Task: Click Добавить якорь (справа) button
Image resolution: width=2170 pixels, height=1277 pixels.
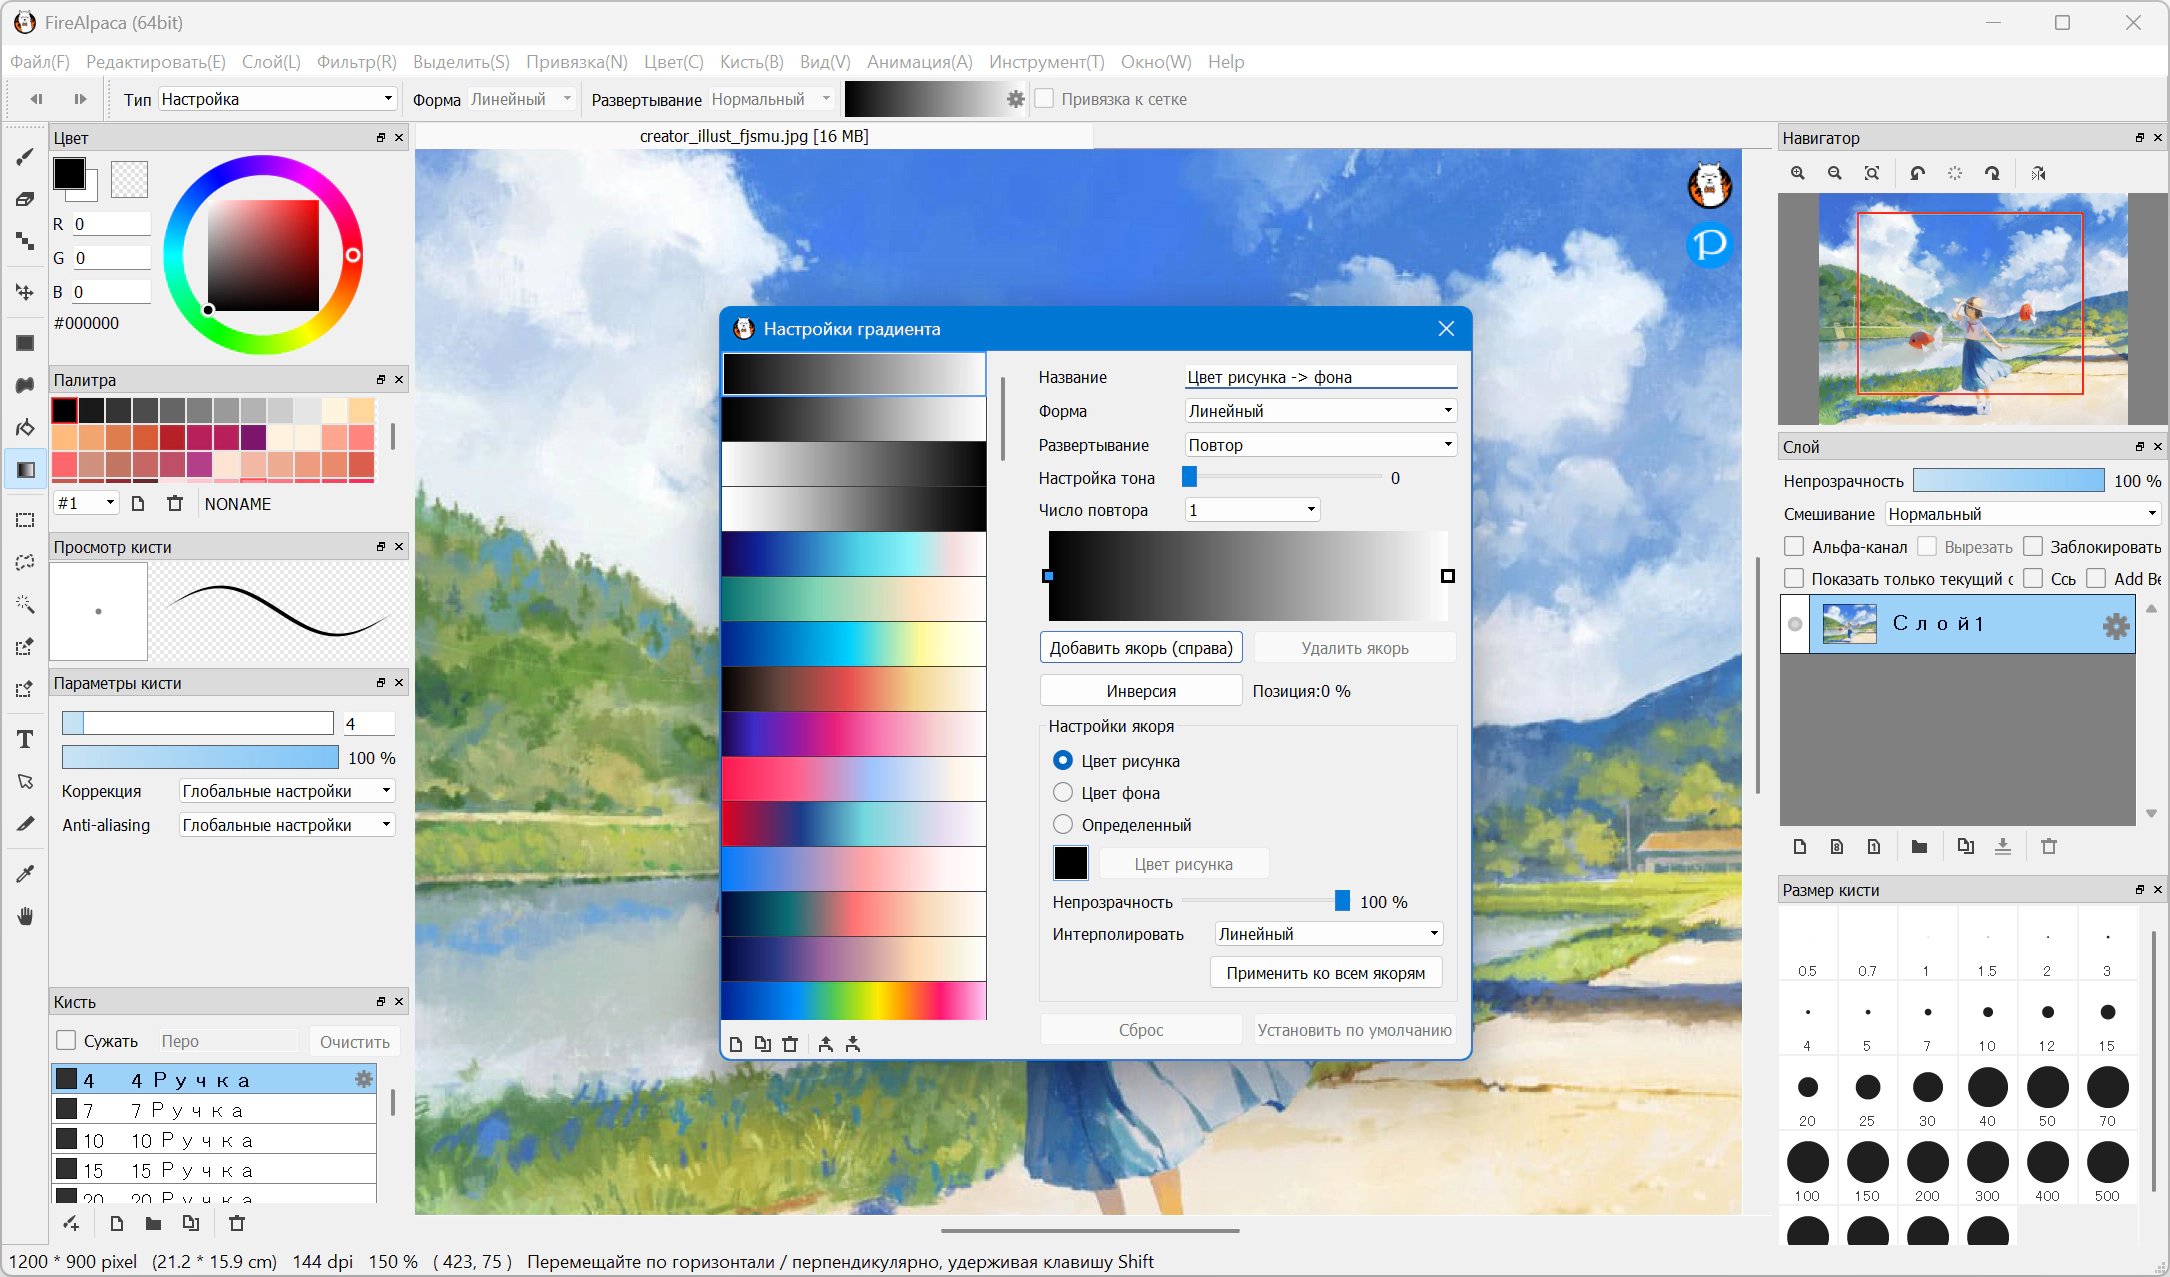Action: 1141,648
